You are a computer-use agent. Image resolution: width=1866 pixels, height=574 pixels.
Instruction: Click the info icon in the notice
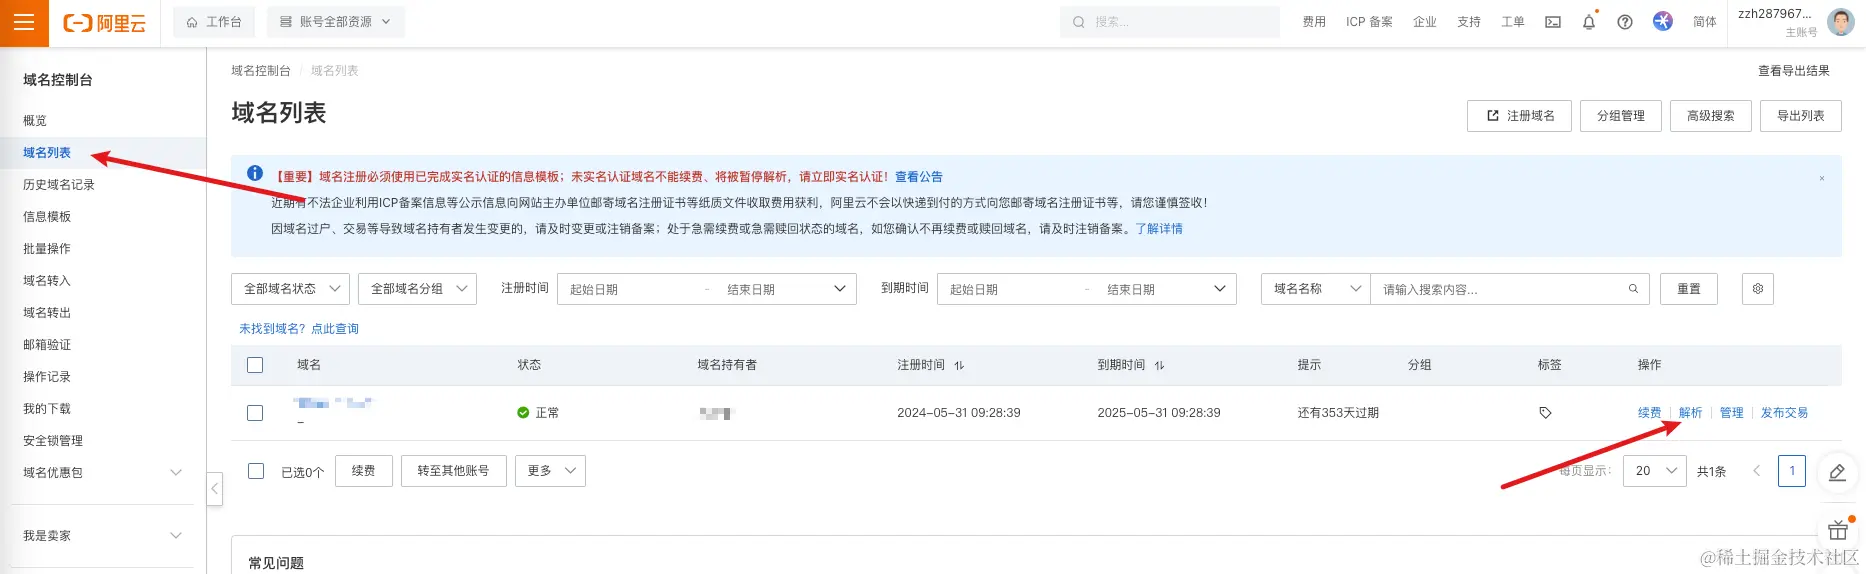tap(255, 174)
